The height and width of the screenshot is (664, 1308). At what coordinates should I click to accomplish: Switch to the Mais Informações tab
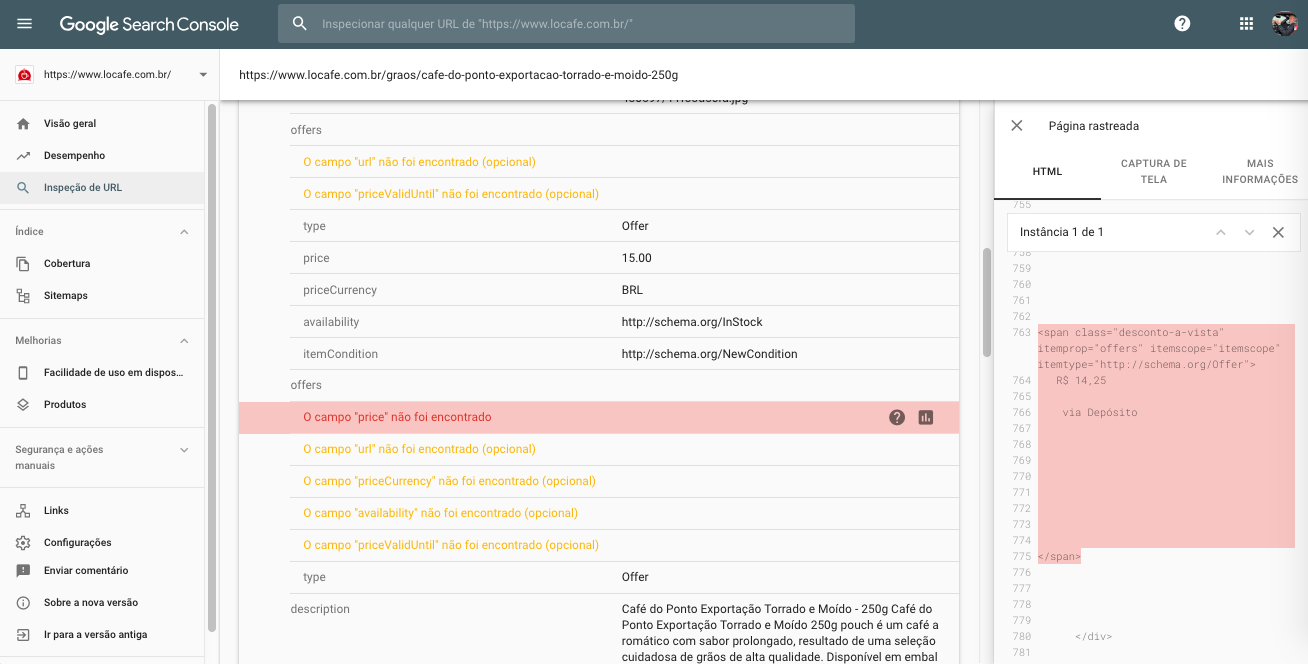(1260, 172)
